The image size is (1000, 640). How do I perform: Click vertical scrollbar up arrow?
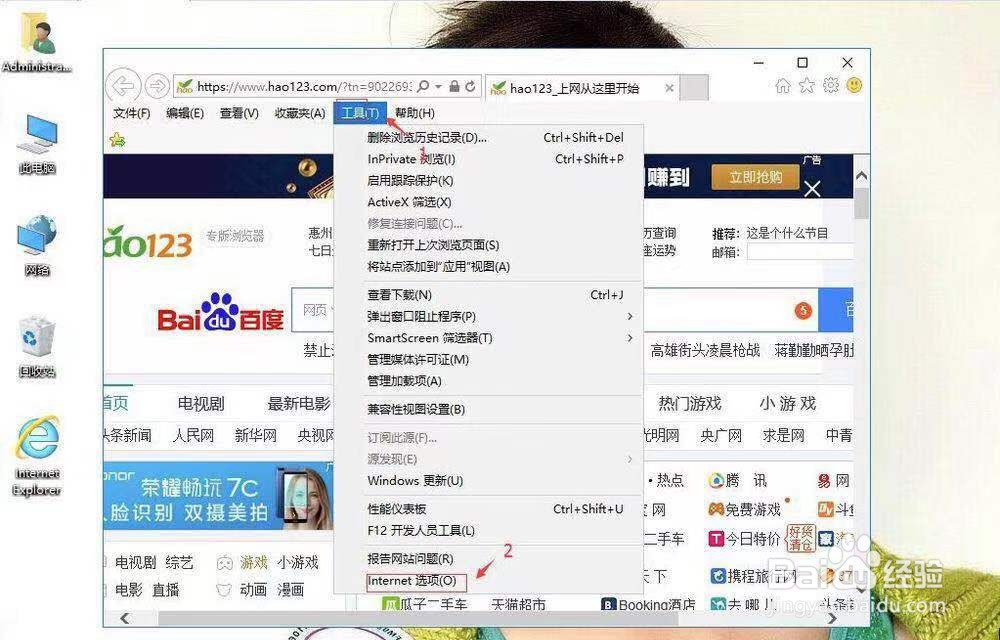point(861,177)
